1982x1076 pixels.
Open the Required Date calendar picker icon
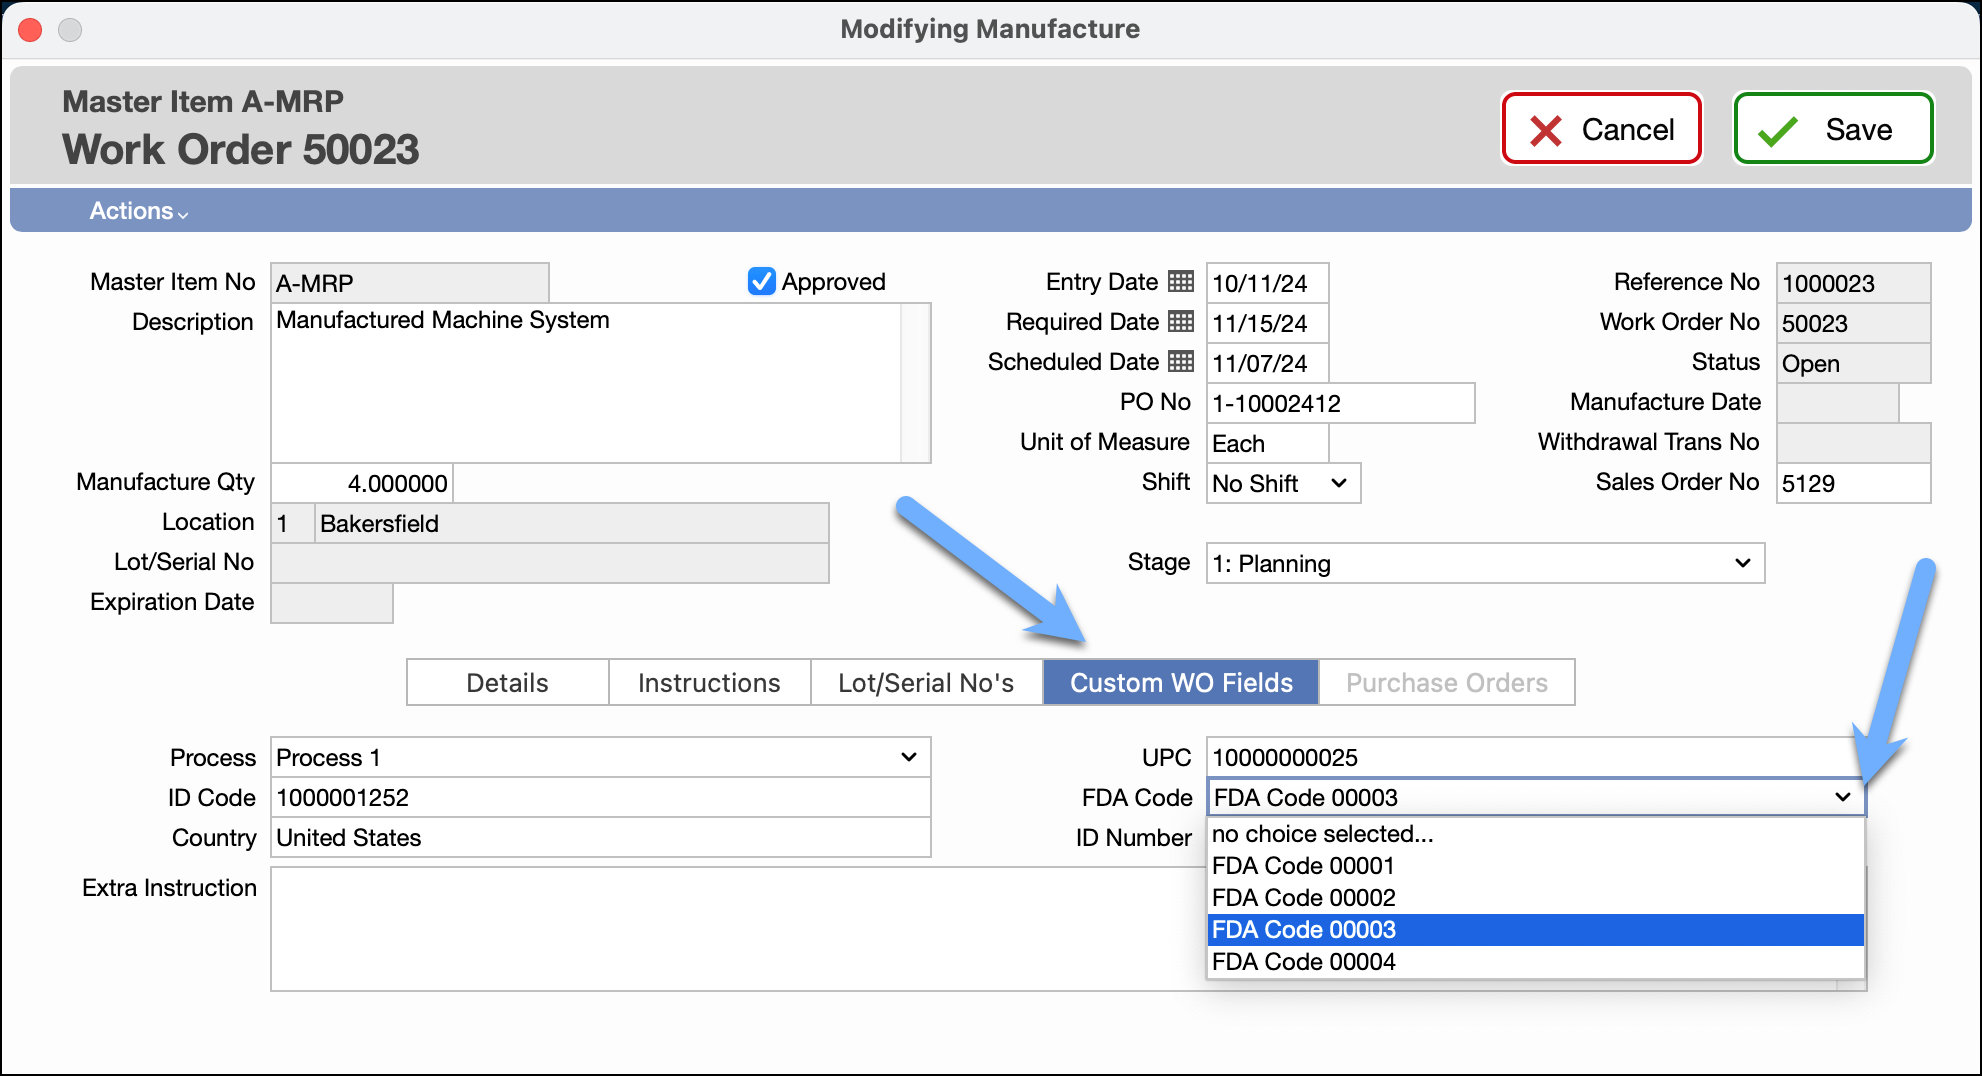(1181, 321)
